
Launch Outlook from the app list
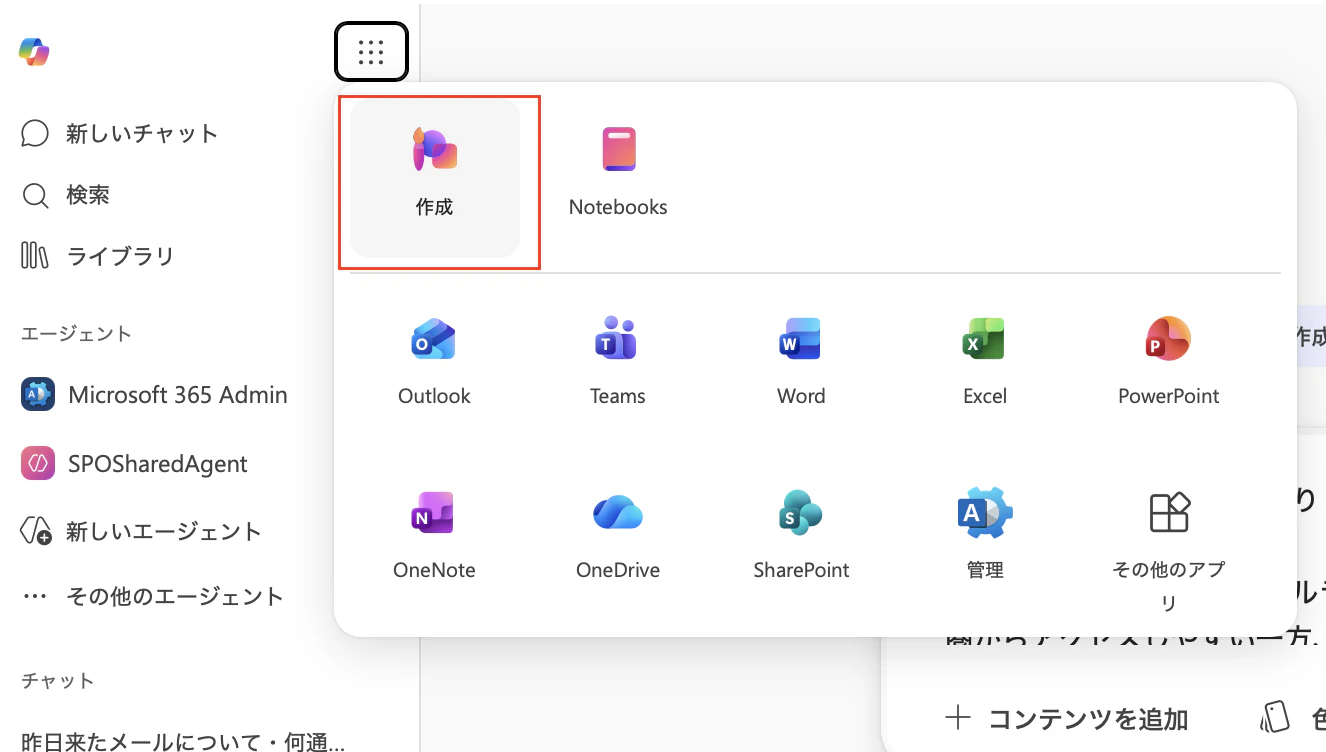pyautogui.click(x=434, y=361)
